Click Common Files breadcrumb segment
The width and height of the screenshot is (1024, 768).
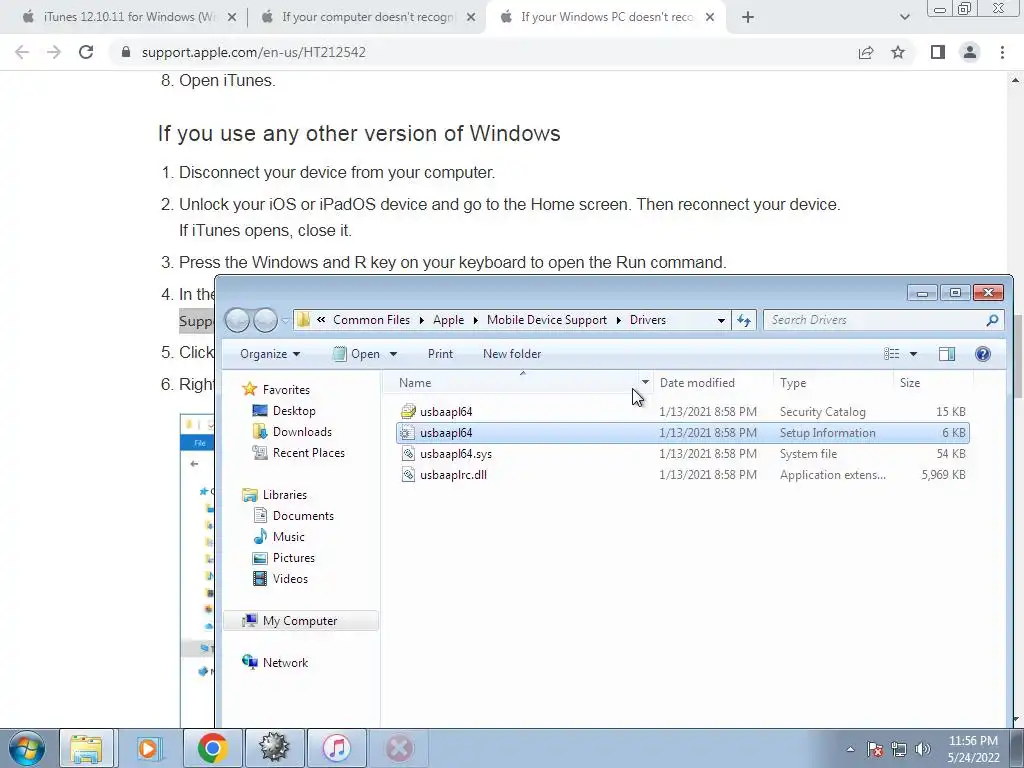[x=371, y=320]
